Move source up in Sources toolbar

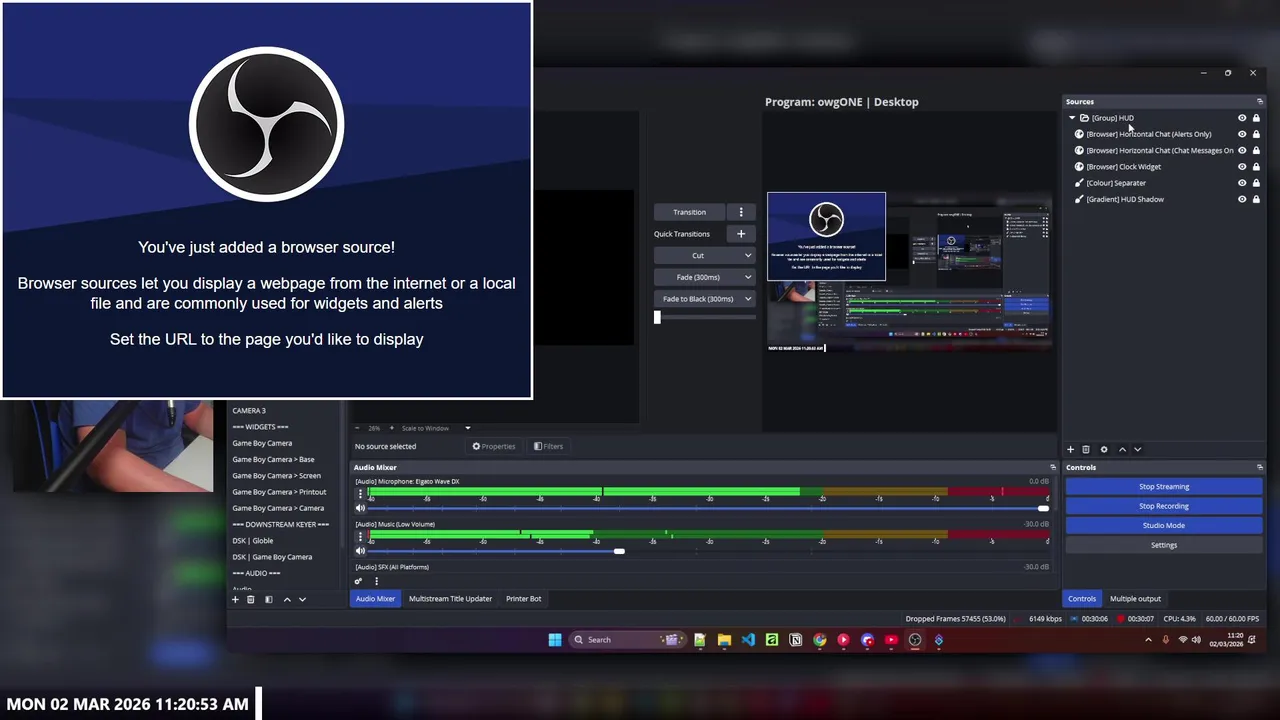(x=1122, y=450)
